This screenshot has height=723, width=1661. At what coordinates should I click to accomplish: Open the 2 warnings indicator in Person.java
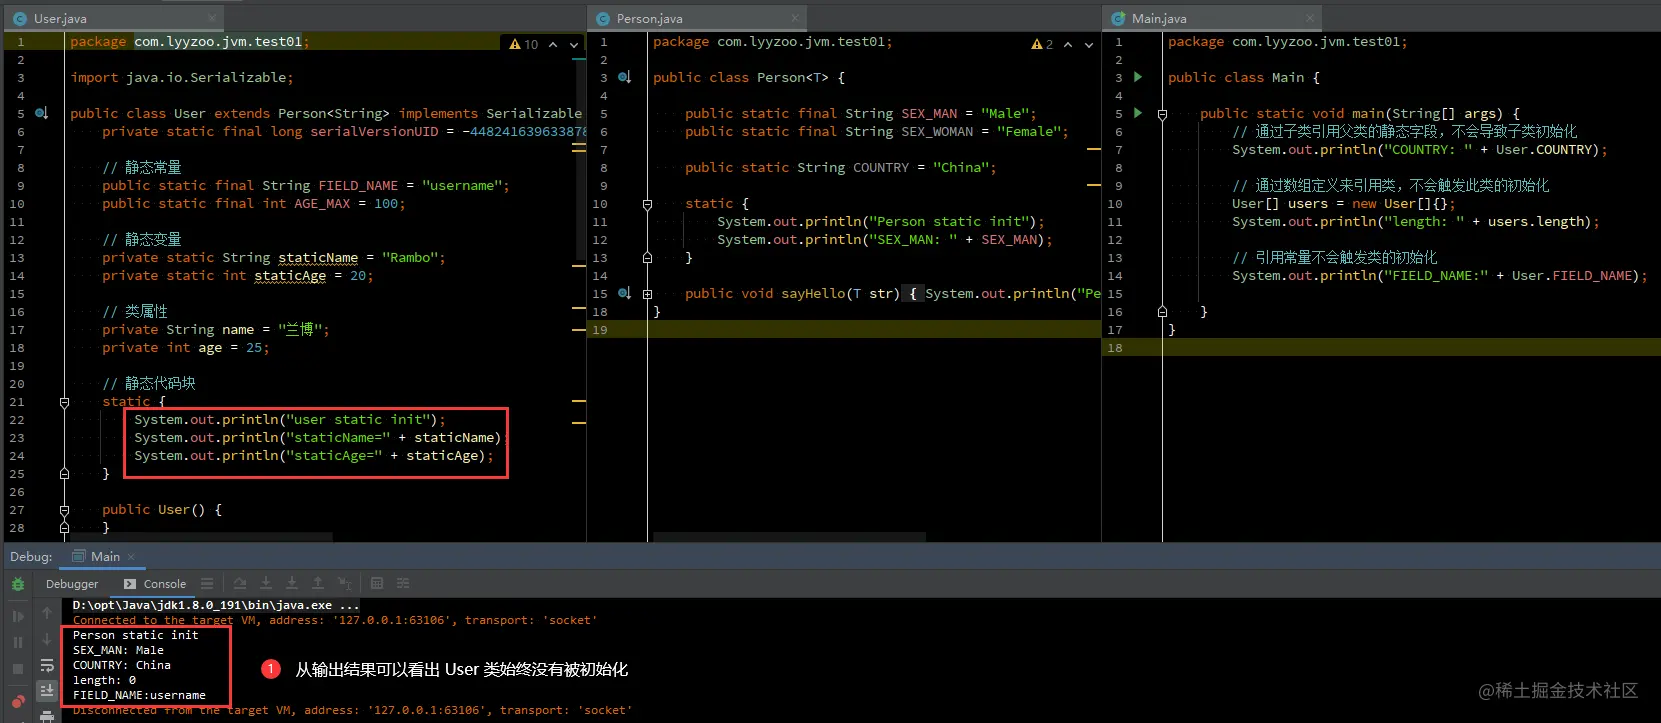tap(1042, 44)
